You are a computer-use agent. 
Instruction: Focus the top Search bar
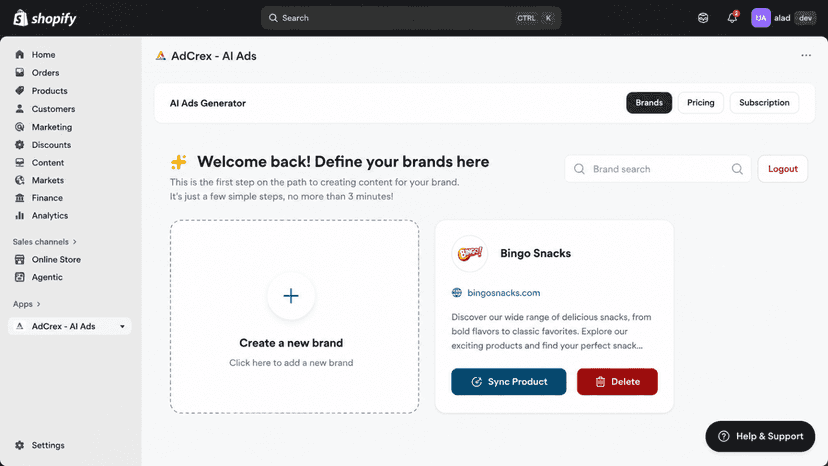point(411,18)
